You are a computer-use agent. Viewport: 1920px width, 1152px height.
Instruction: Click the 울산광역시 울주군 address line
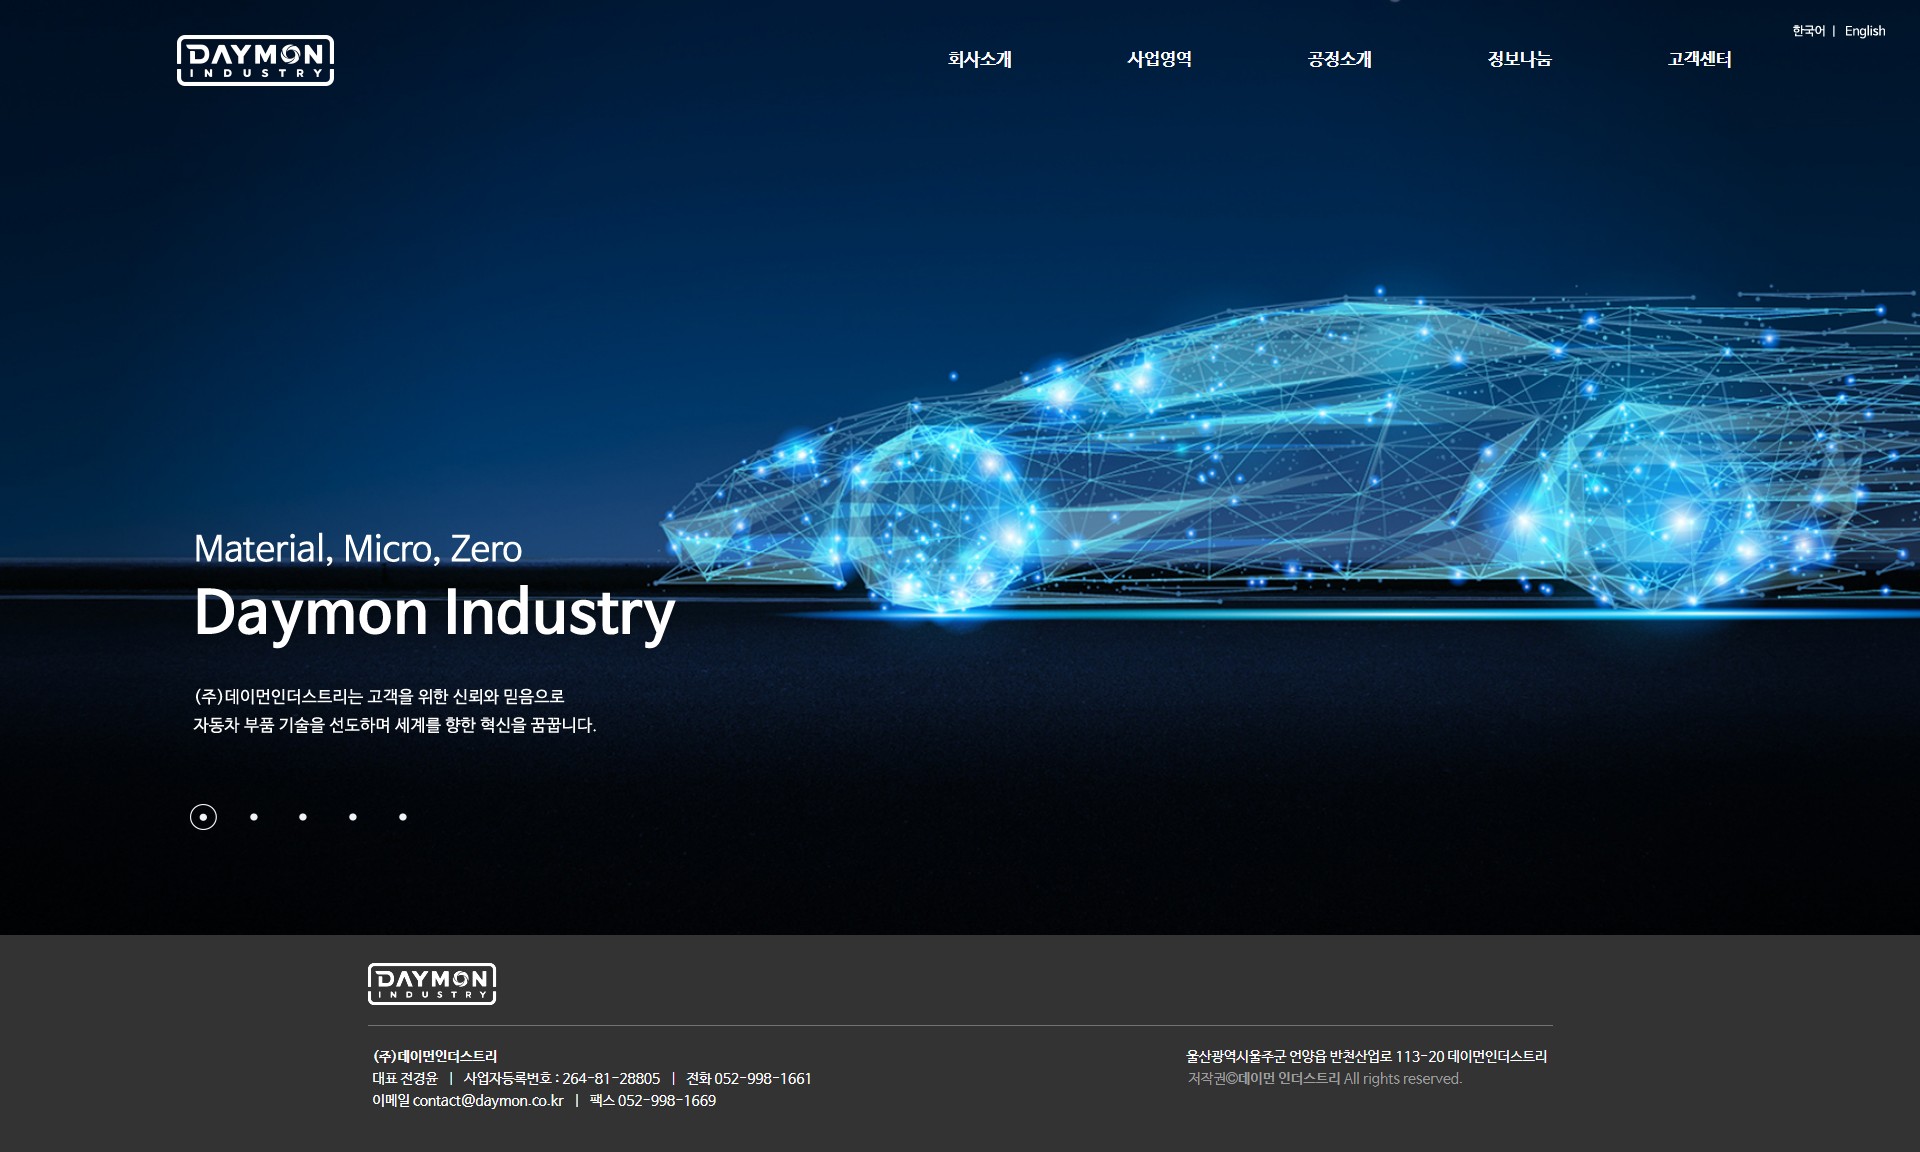pos(1366,1056)
